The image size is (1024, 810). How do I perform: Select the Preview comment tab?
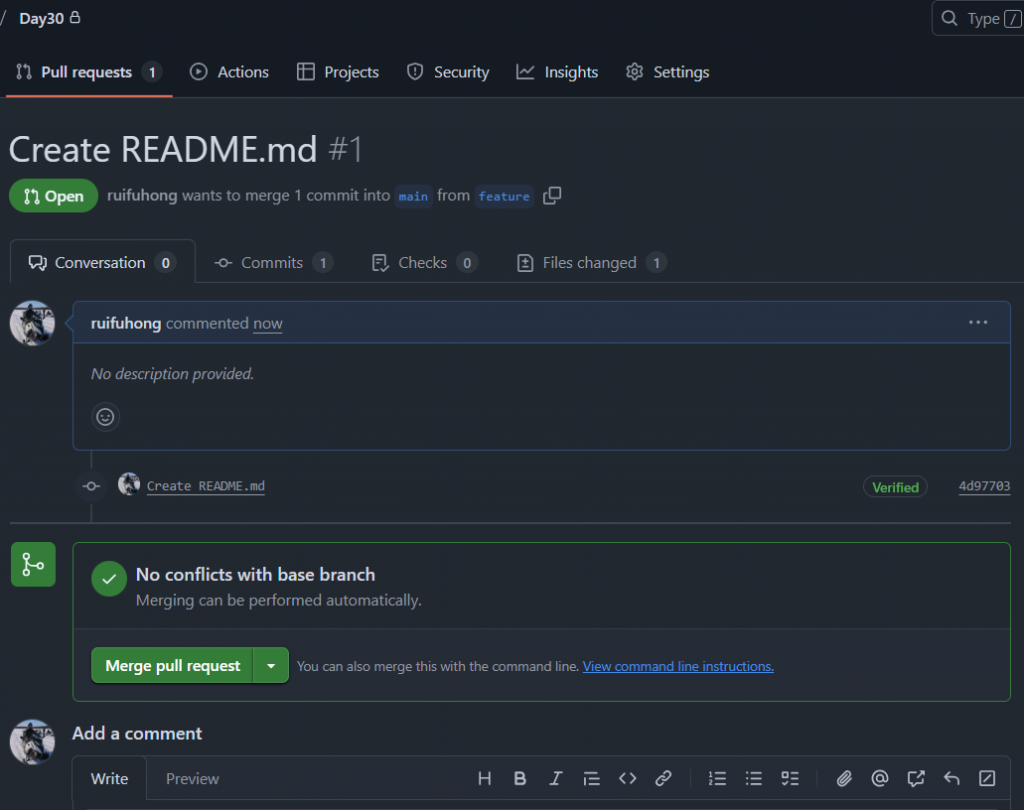coord(192,779)
